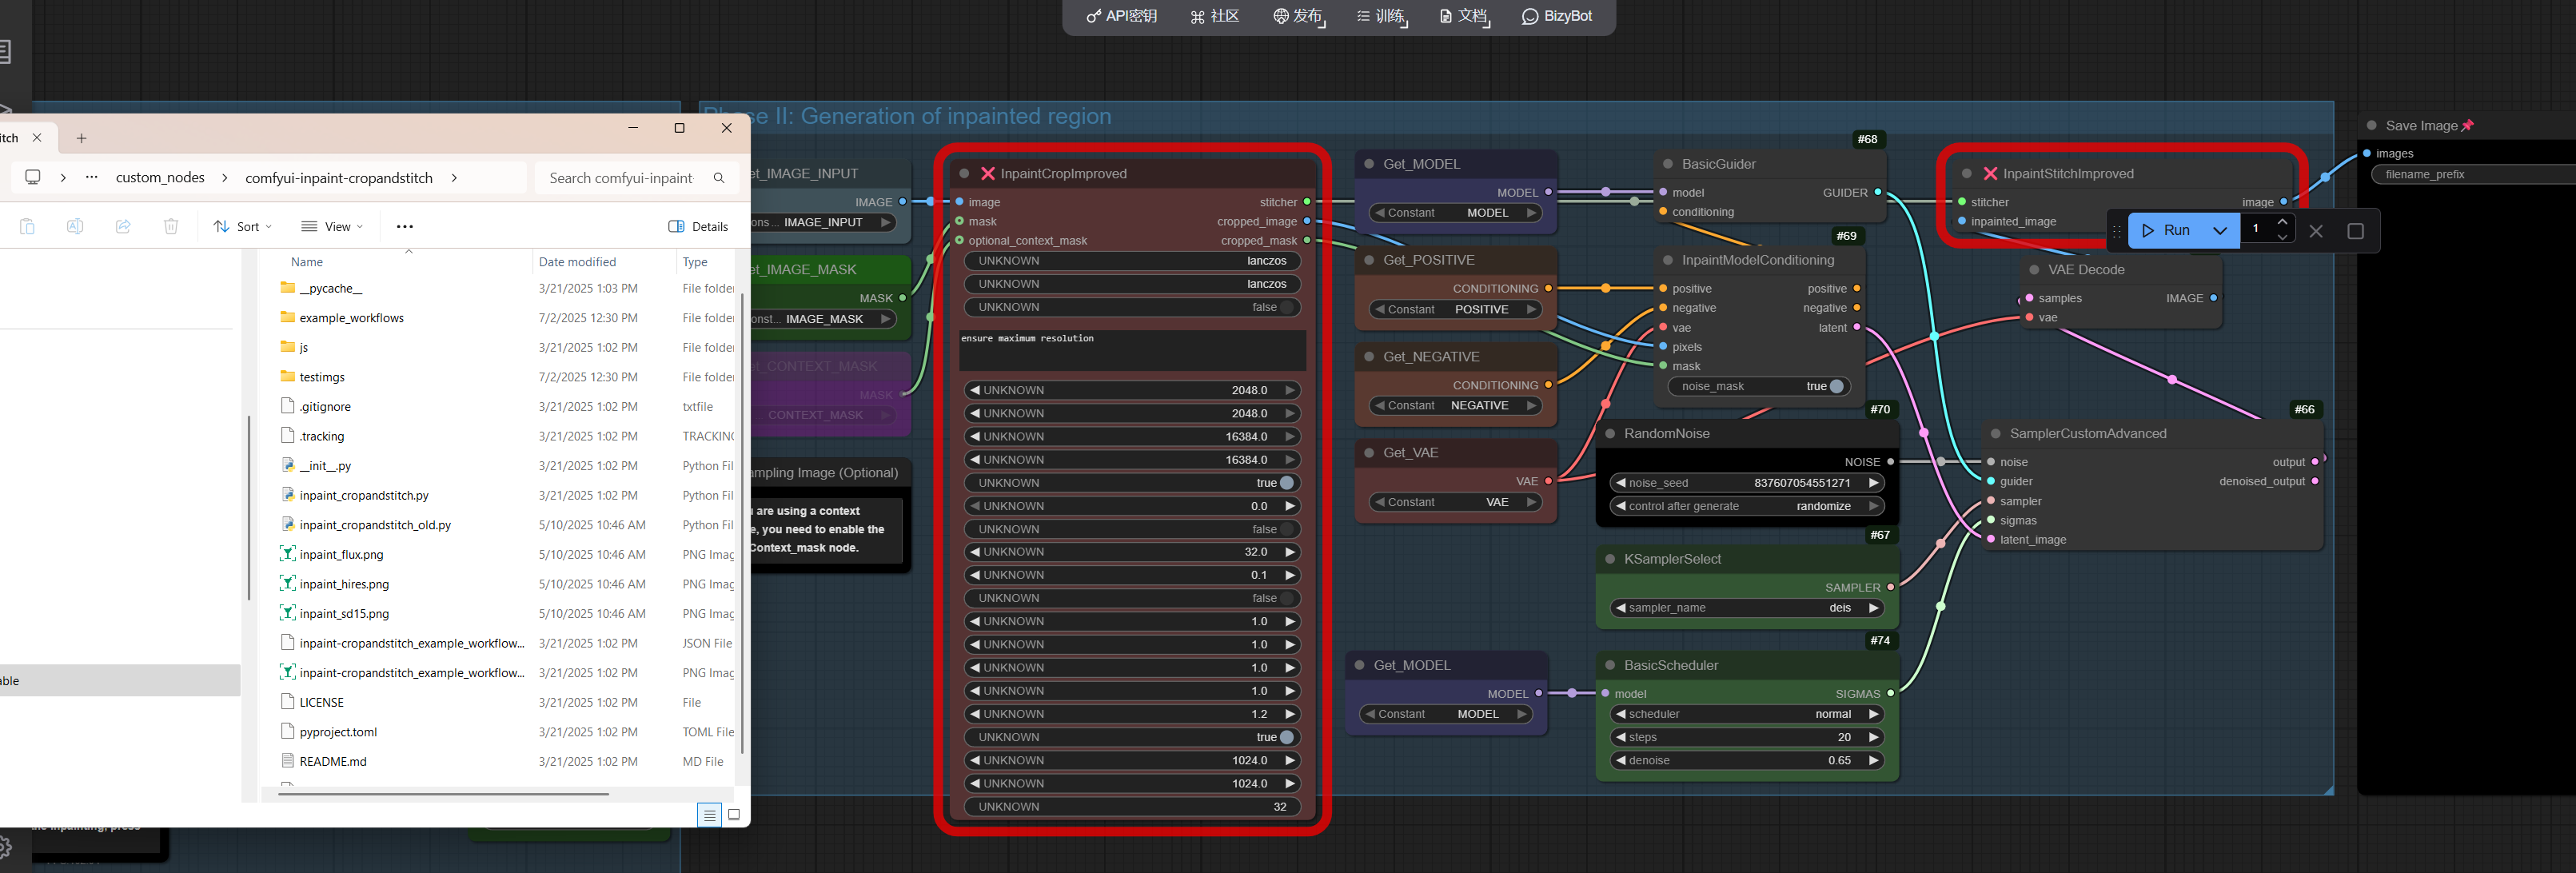Collapse the BasicScheduler node via its dot
The height and width of the screenshot is (873, 2576).
pos(1610,665)
